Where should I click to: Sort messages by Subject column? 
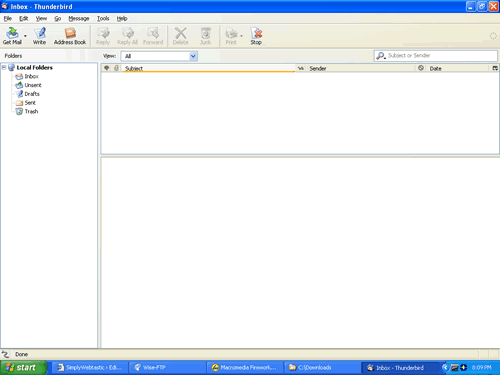209,68
